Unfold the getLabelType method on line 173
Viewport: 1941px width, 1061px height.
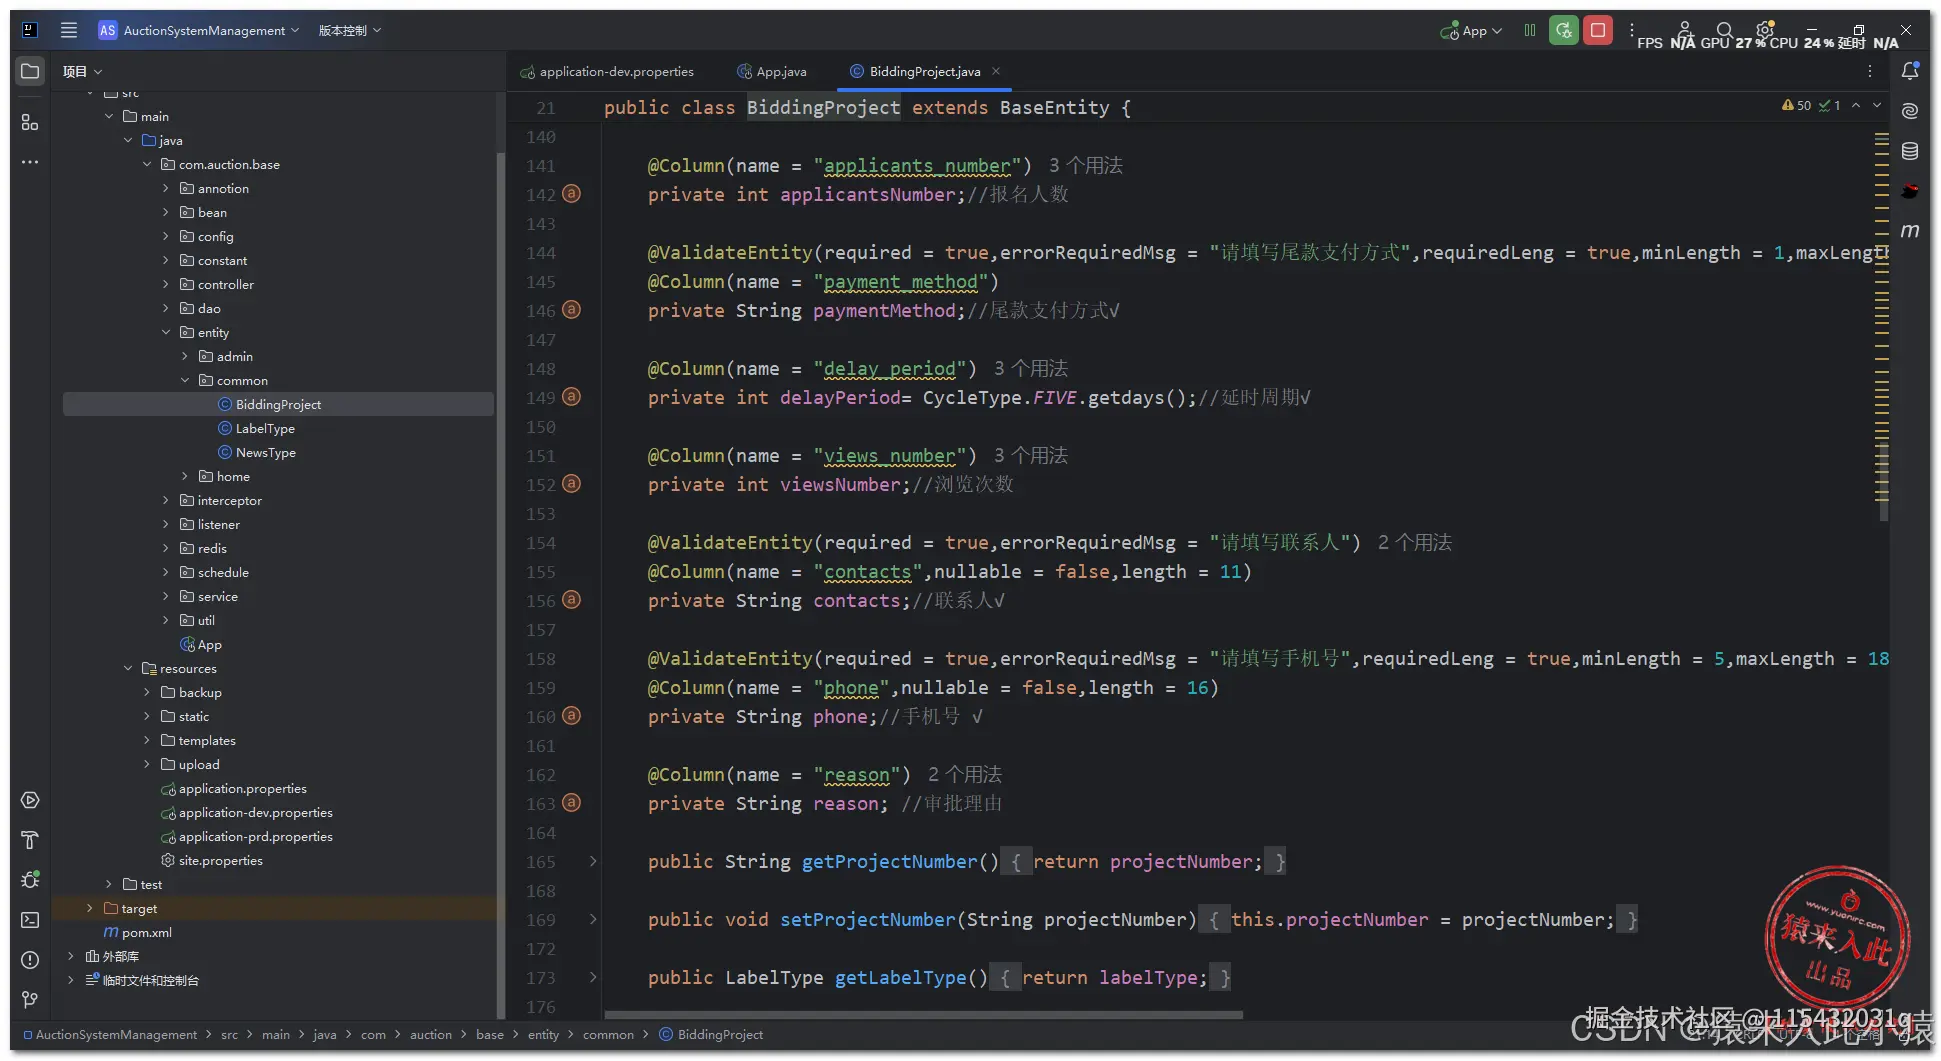[x=593, y=977]
